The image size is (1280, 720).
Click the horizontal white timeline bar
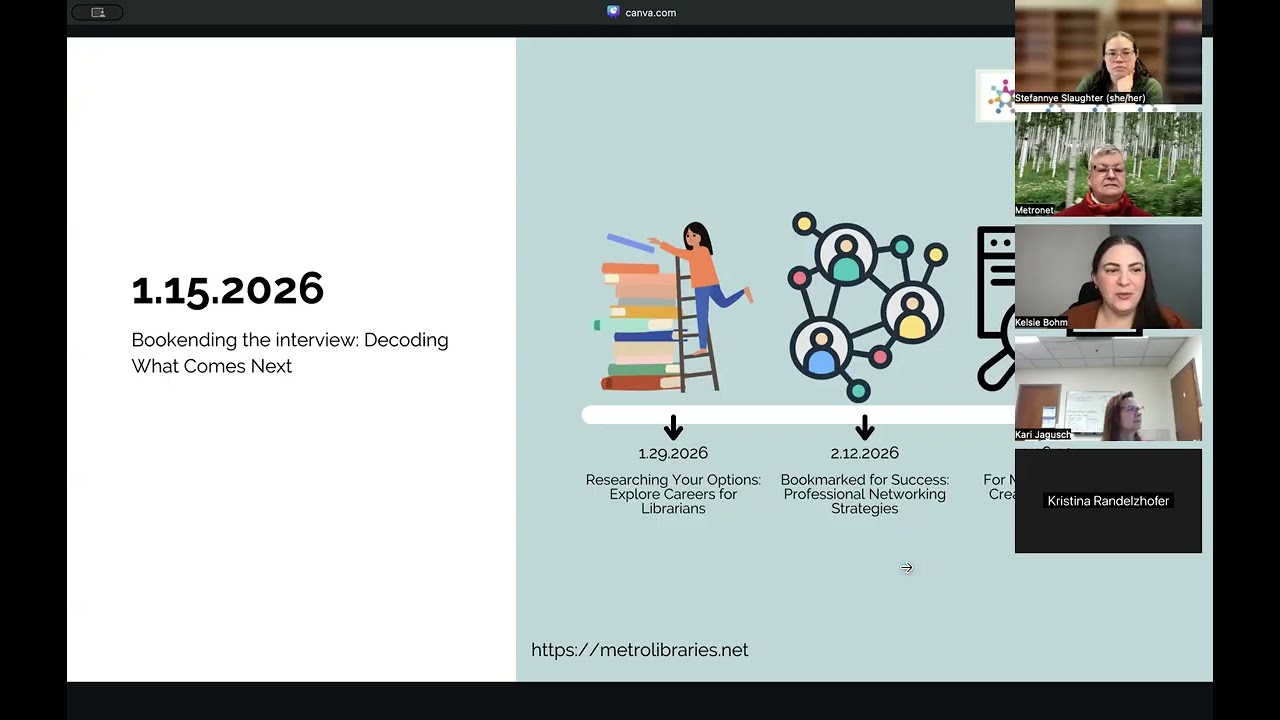pos(798,414)
